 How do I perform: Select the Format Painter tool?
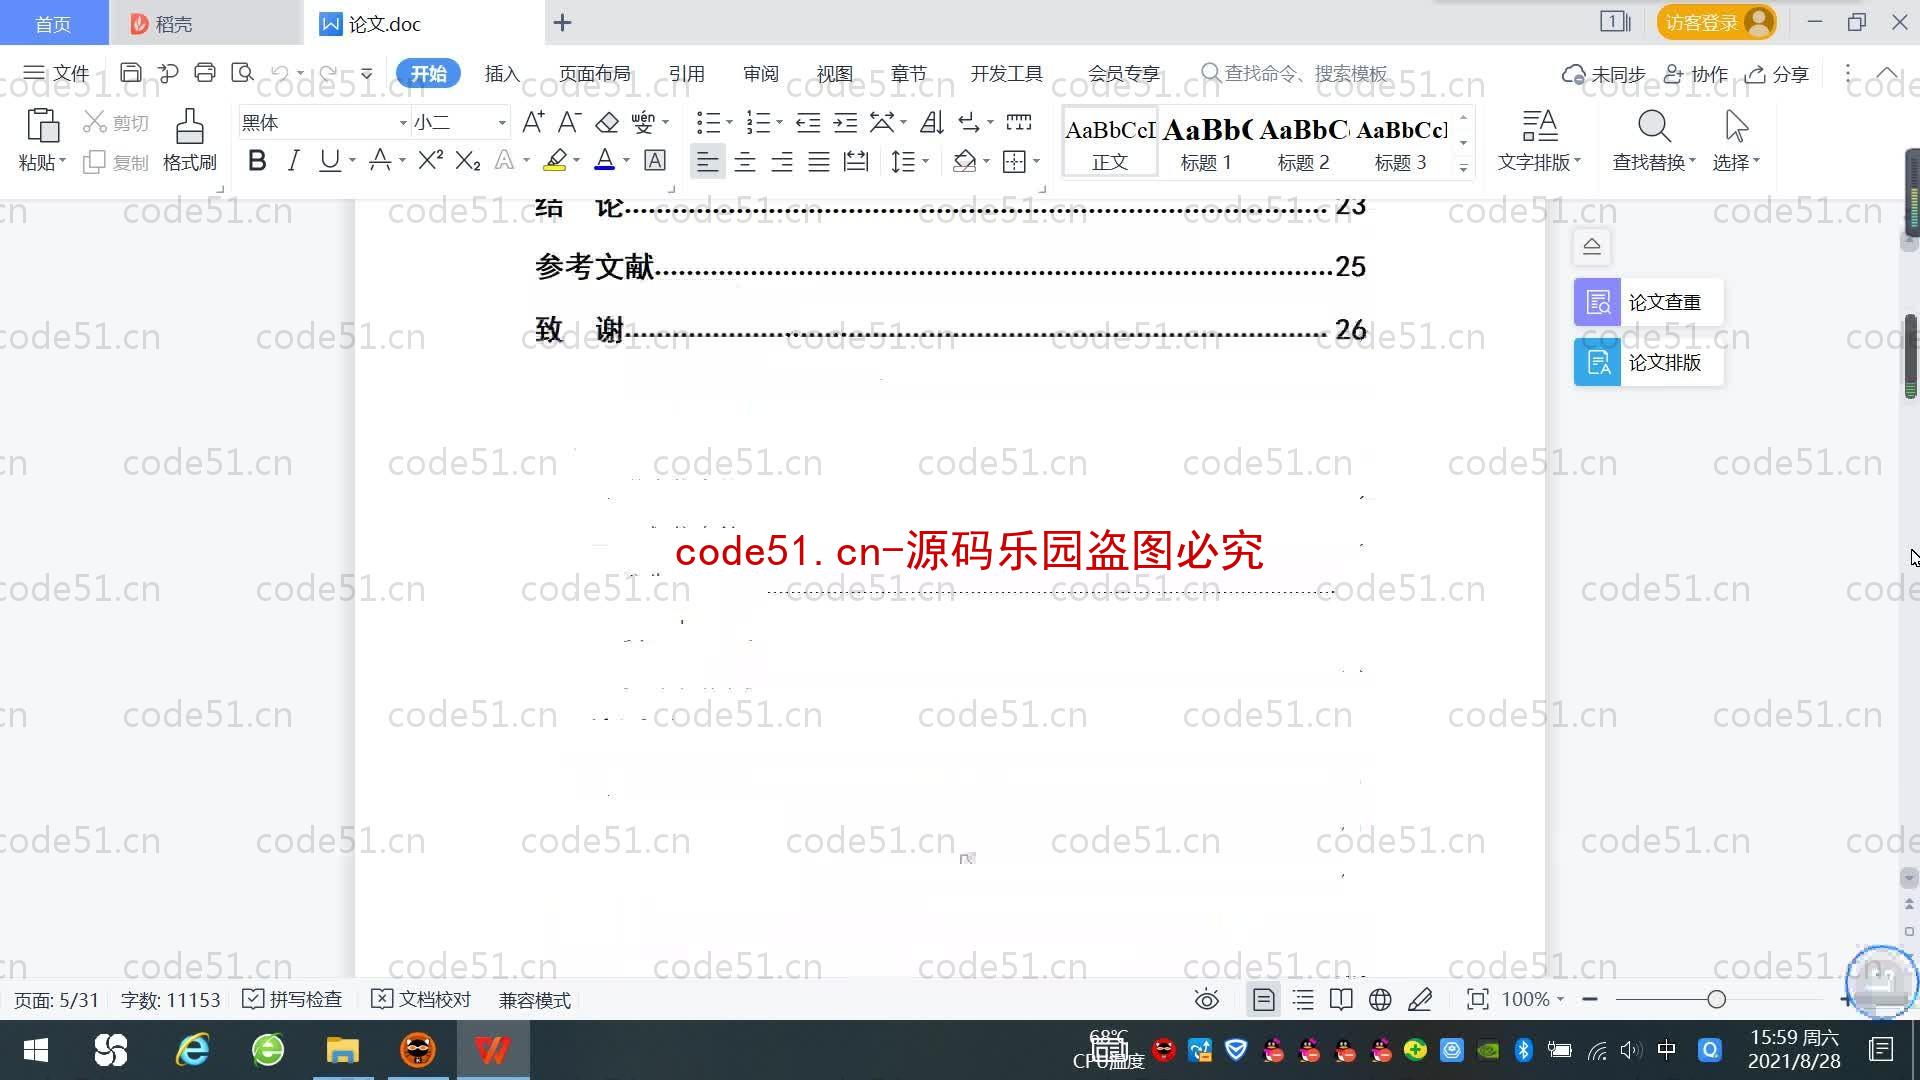coord(190,140)
